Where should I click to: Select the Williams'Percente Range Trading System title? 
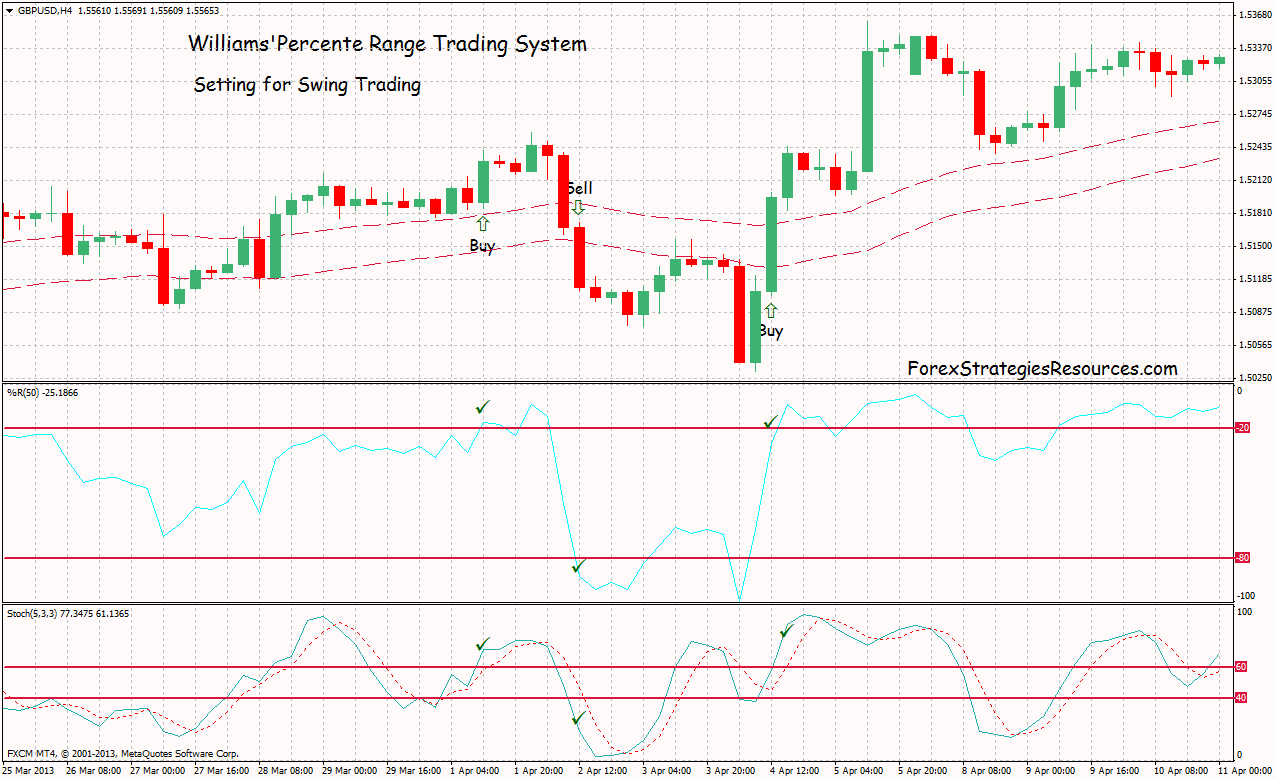pyautogui.click(x=388, y=44)
